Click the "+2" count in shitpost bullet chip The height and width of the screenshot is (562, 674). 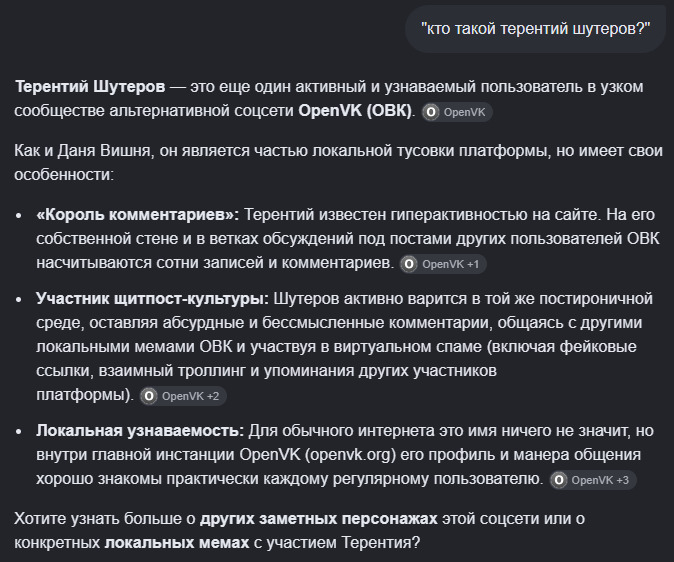pos(212,396)
